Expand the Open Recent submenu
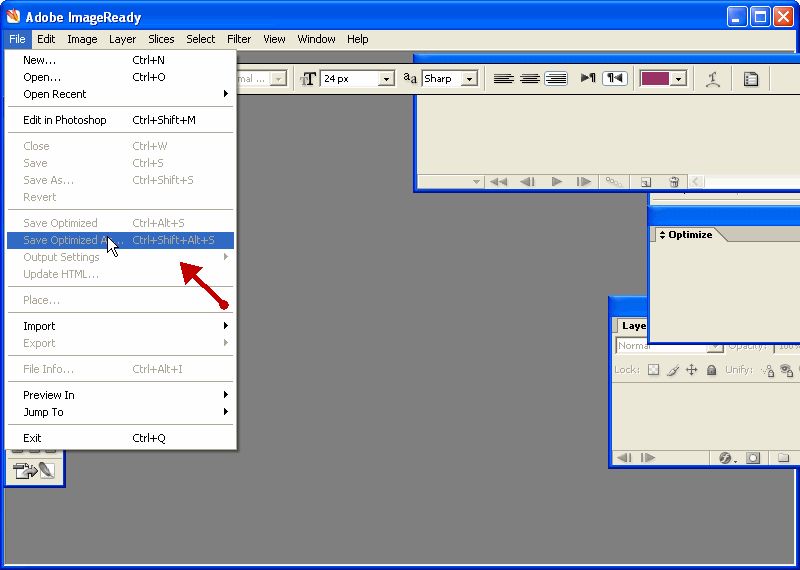The width and height of the screenshot is (800, 570). 121,94
